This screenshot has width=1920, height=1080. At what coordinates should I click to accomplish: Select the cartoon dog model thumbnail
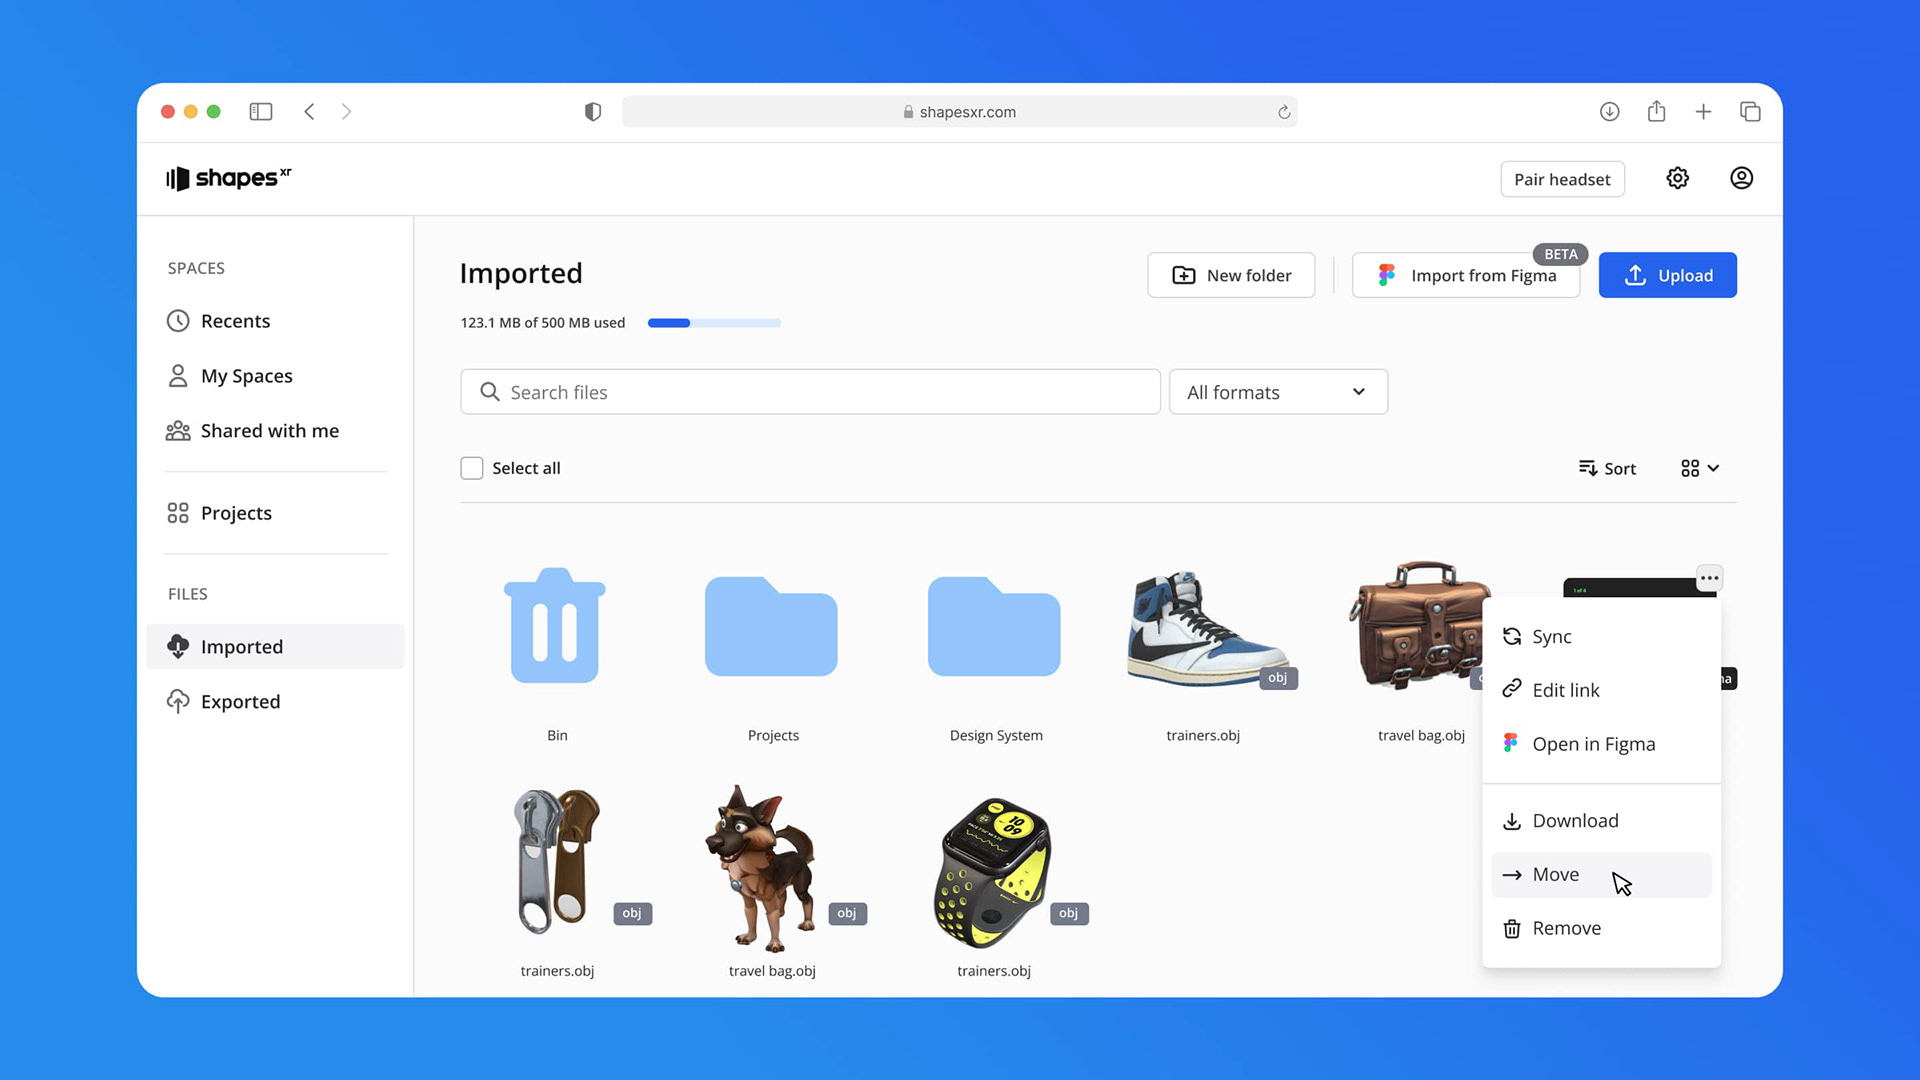click(x=763, y=868)
